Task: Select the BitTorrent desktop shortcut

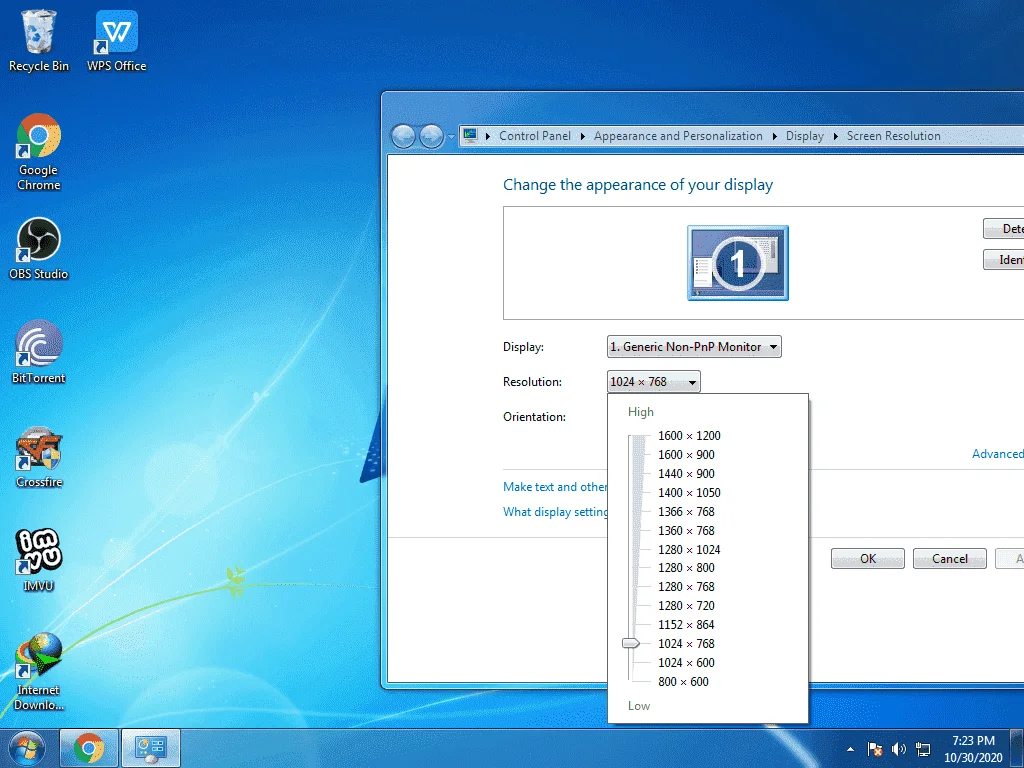Action: [39, 352]
